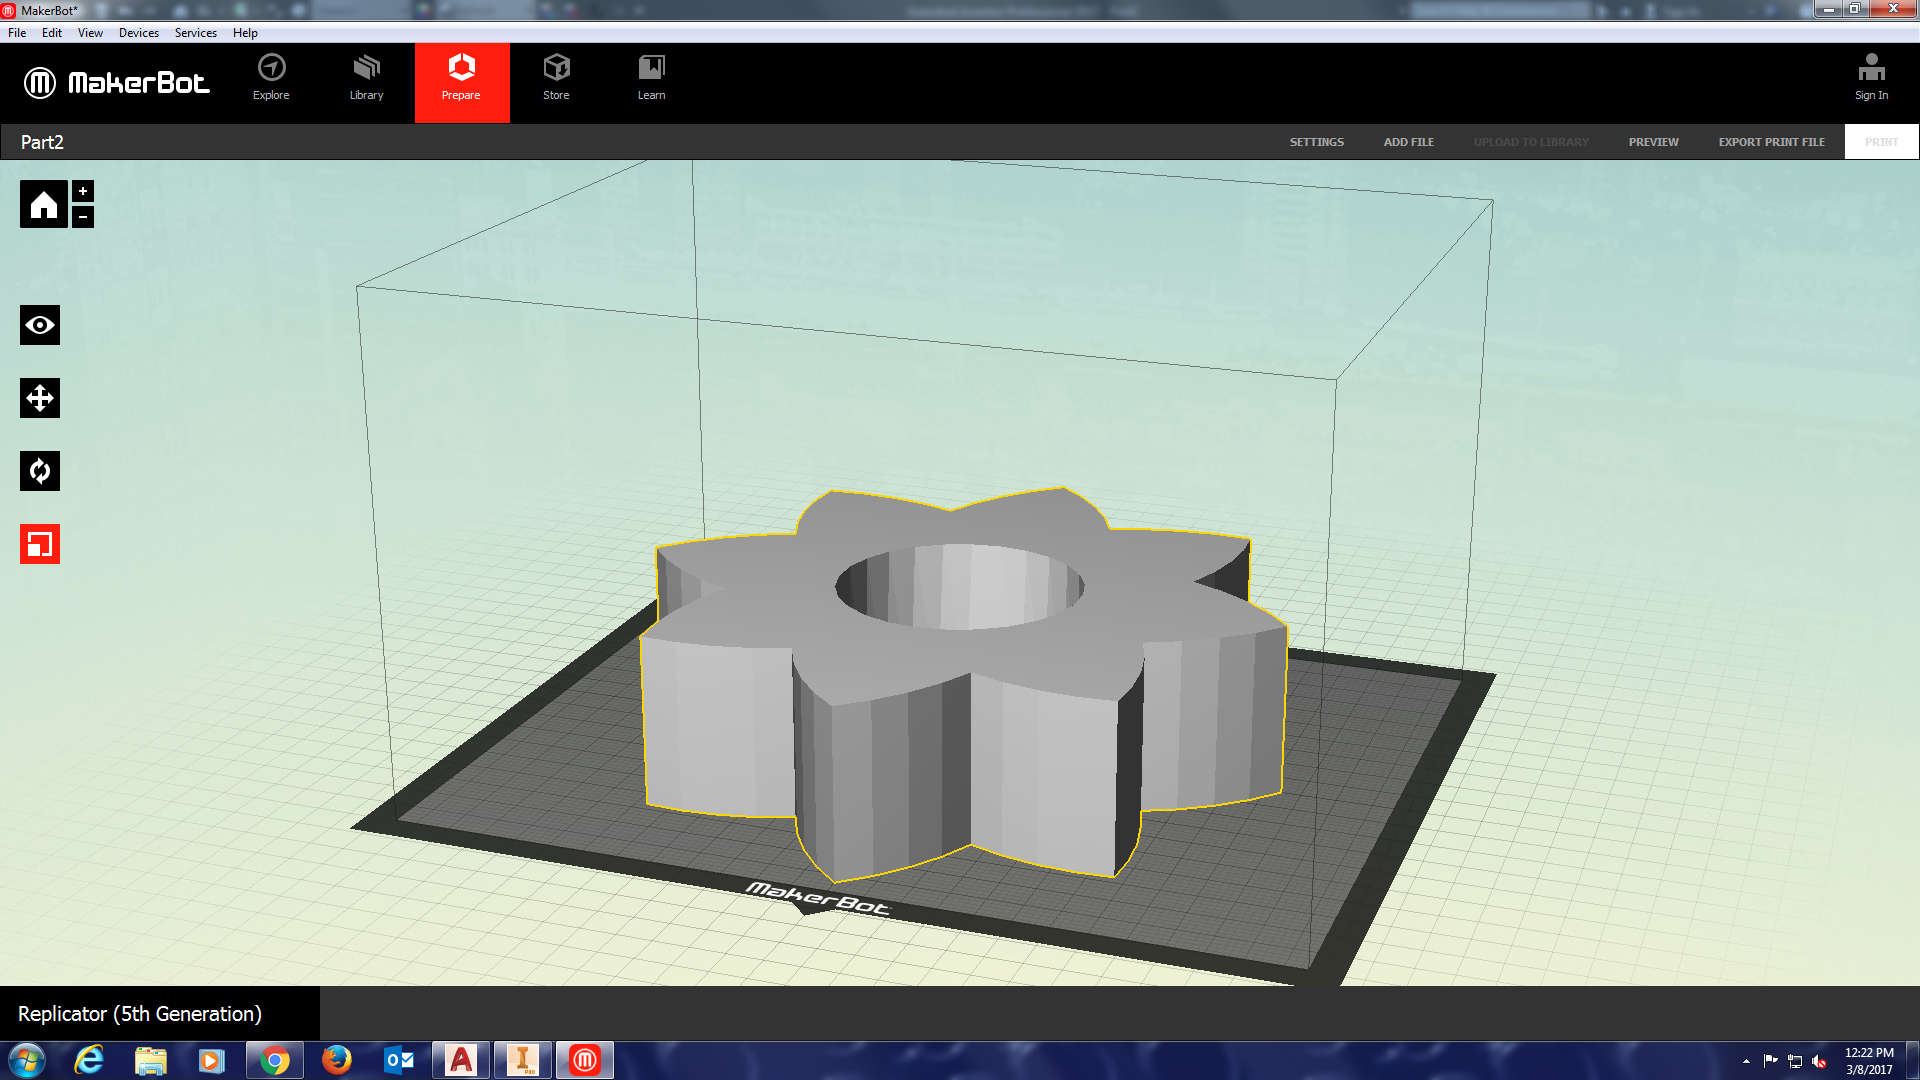The image size is (1920, 1080).
Task: Open the Learn section
Action: 651,79
